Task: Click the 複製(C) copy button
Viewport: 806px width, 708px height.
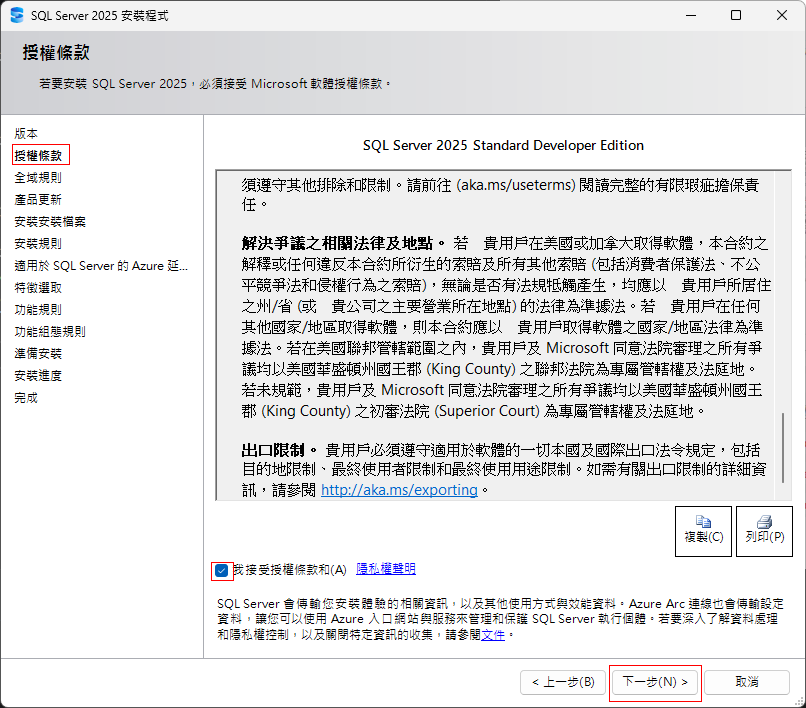Action: click(x=703, y=531)
